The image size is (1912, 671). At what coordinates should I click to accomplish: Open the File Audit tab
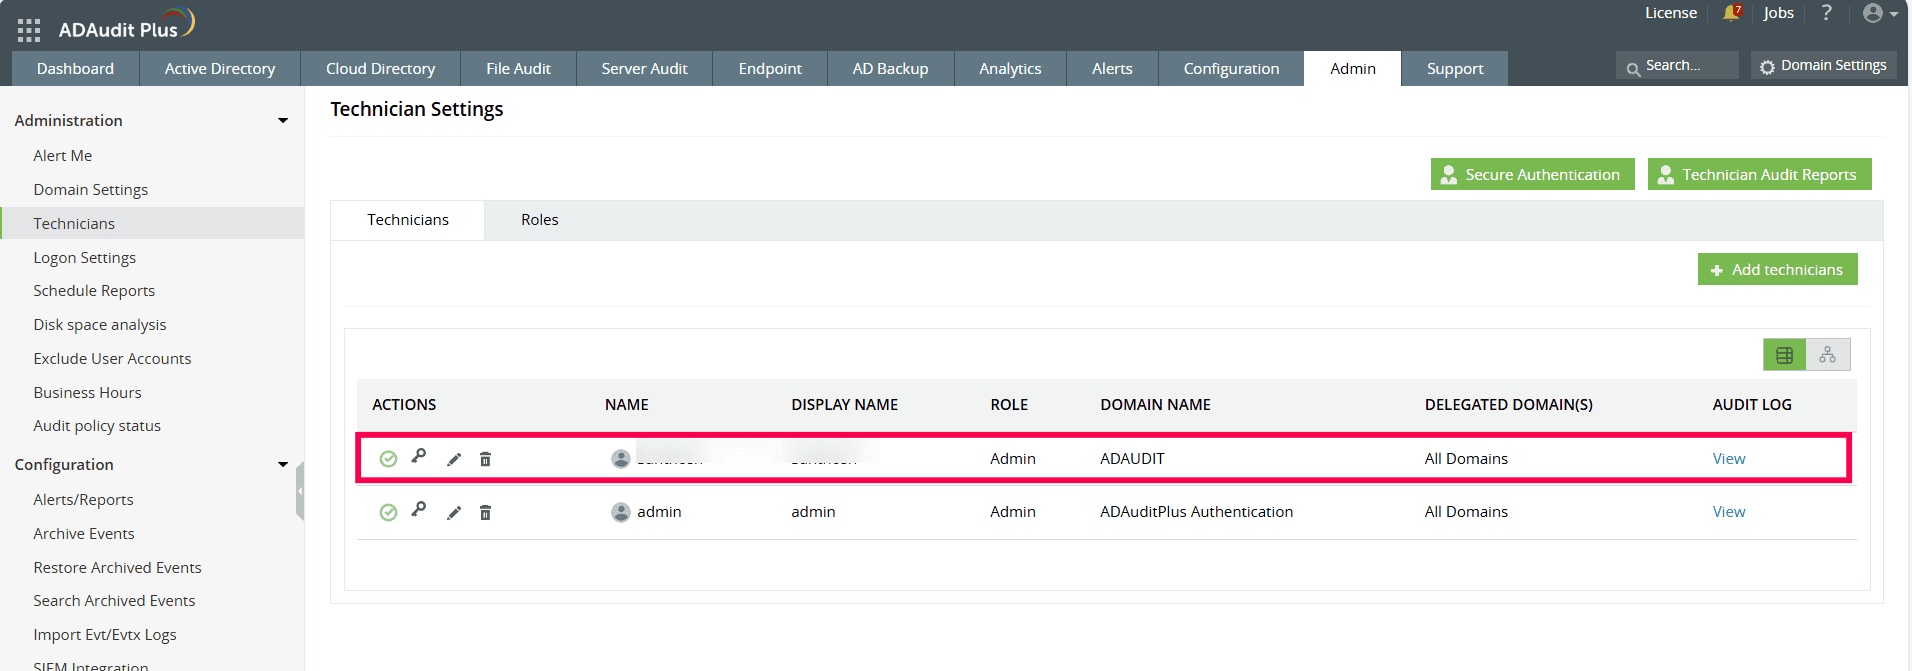[518, 69]
